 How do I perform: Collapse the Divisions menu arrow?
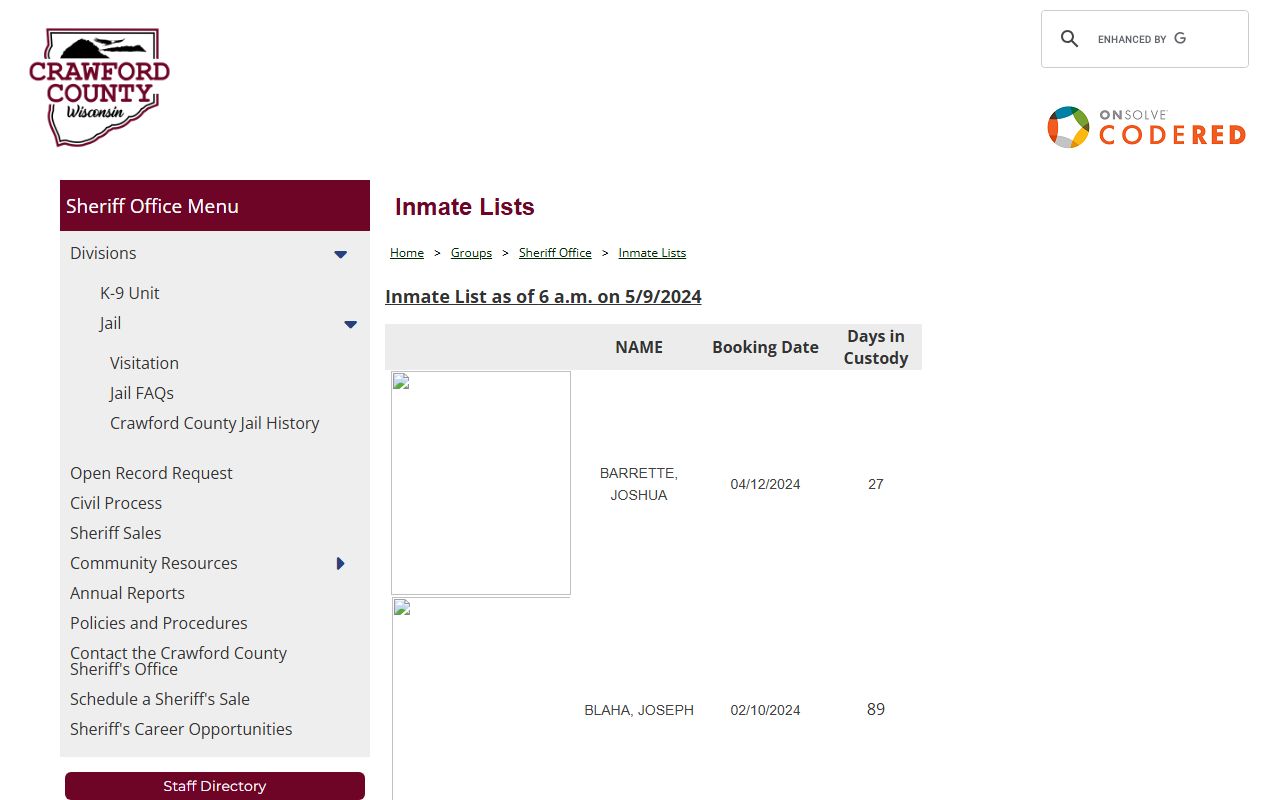340,254
